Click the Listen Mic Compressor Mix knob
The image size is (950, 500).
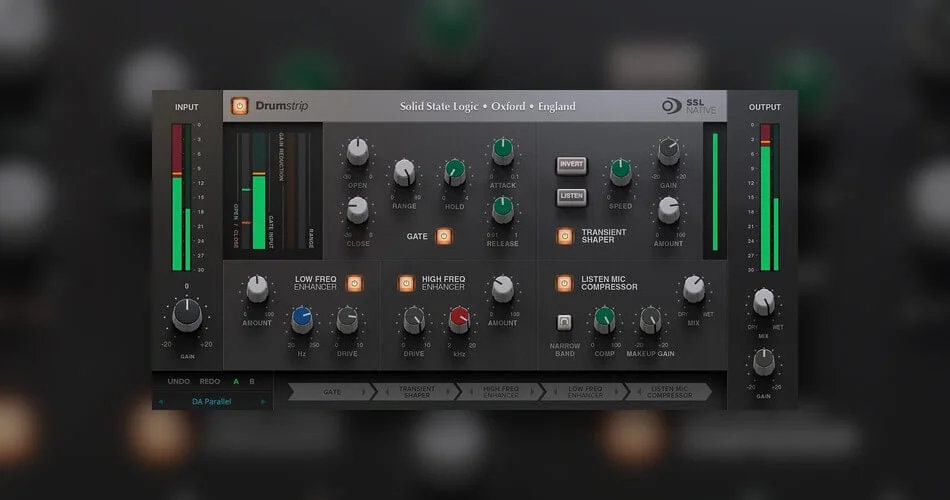tap(694, 289)
